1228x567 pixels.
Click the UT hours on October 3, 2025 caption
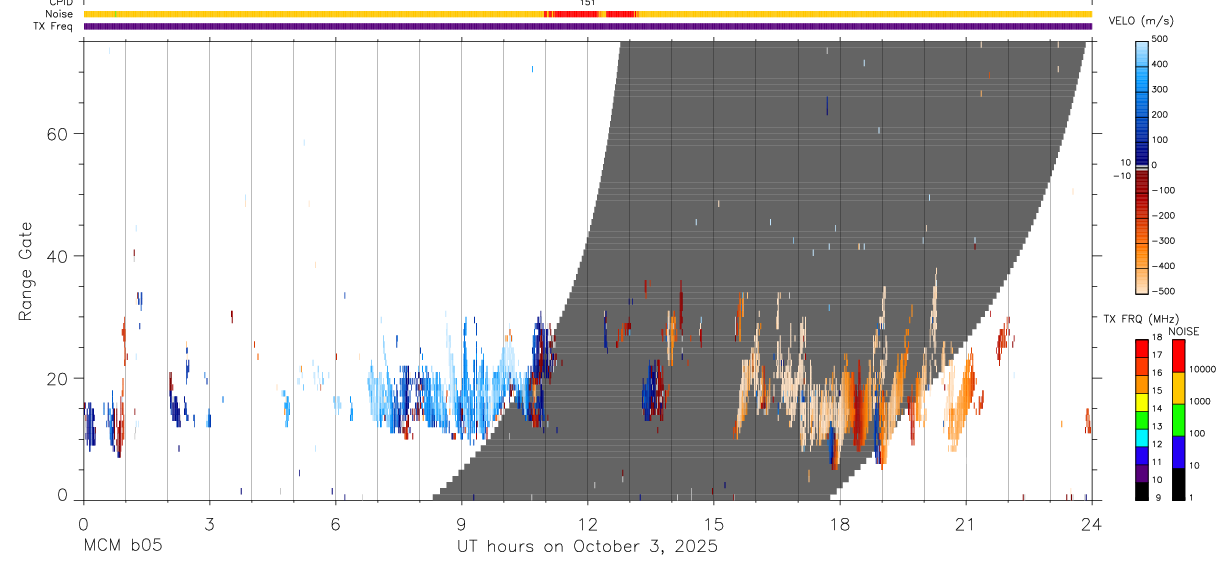click(587, 547)
